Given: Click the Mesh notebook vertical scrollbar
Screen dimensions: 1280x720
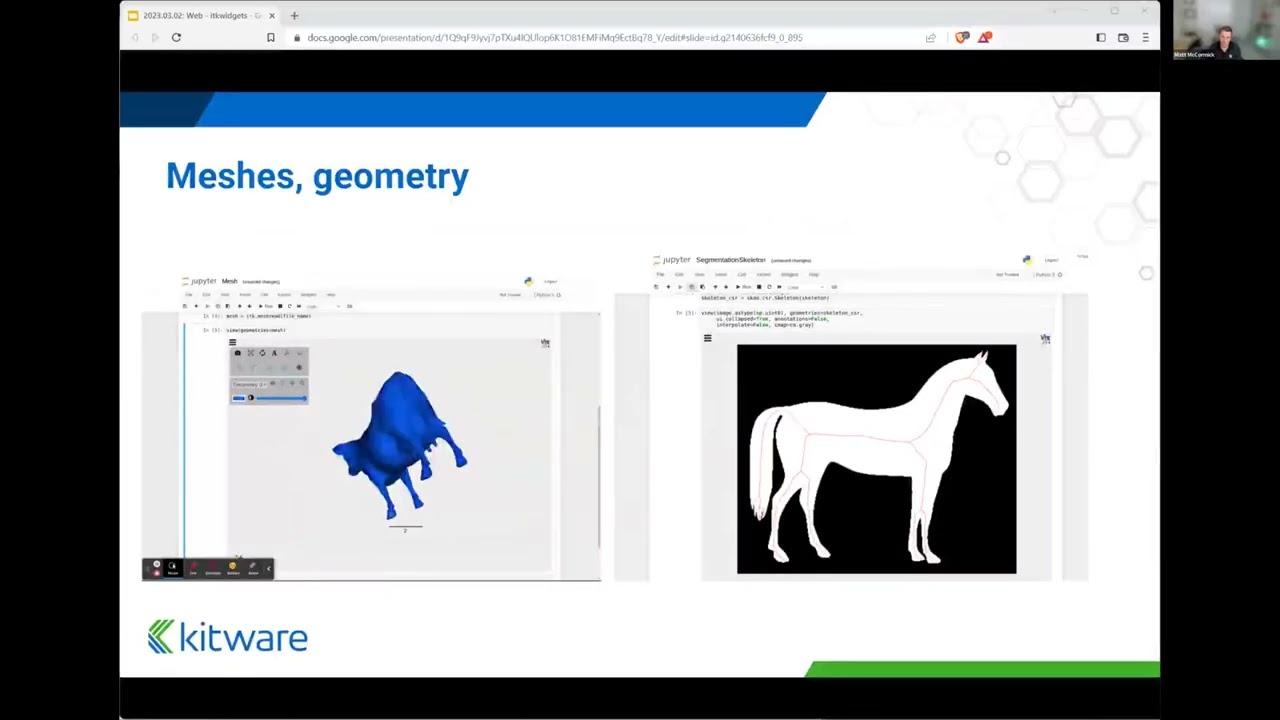Looking at the screenshot, I should pyautogui.click(x=599, y=477).
